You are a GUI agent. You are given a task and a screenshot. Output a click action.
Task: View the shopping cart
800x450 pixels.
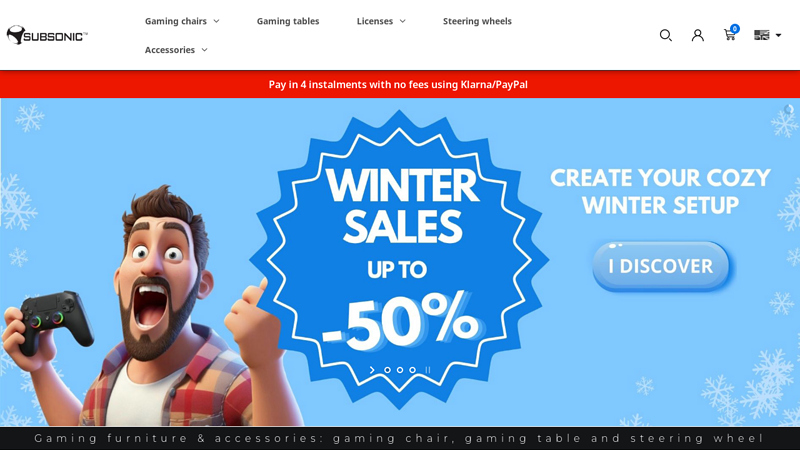point(730,35)
